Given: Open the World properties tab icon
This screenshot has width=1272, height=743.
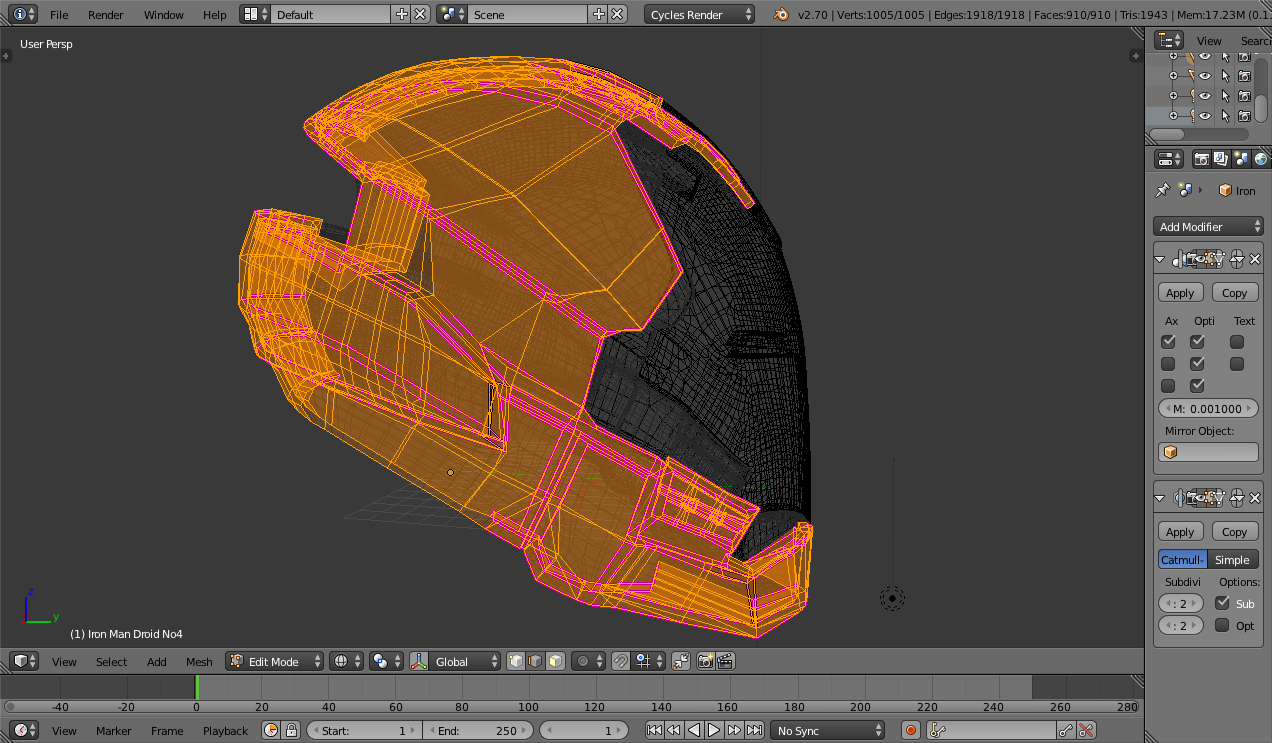Looking at the screenshot, I should (1260, 158).
